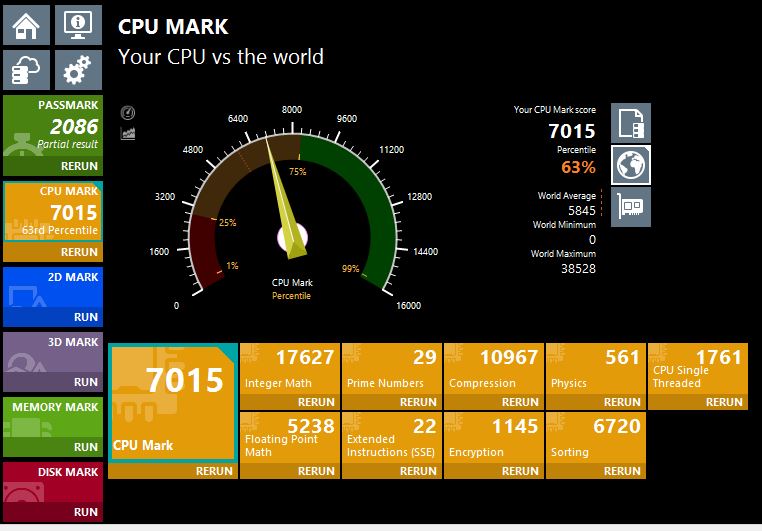This screenshot has width=762, height=531.
Task: Select the Floating Point Math 5238 tile
Action: click(x=290, y=438)
